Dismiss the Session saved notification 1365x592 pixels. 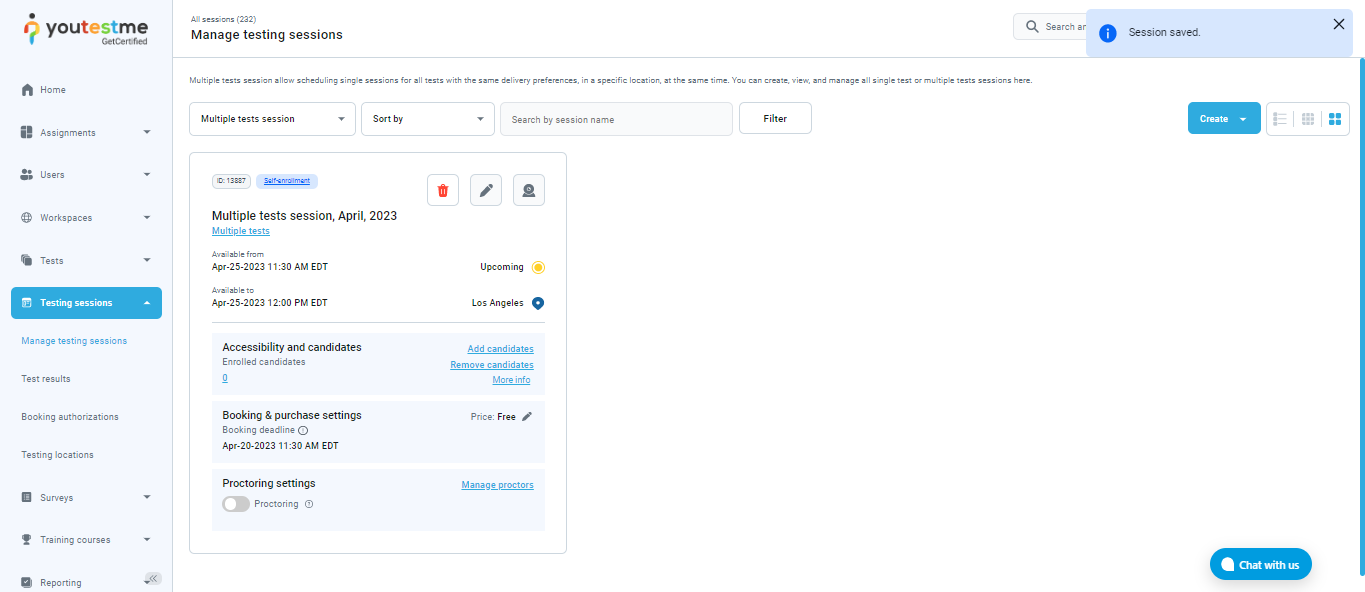pos(1339,24)
